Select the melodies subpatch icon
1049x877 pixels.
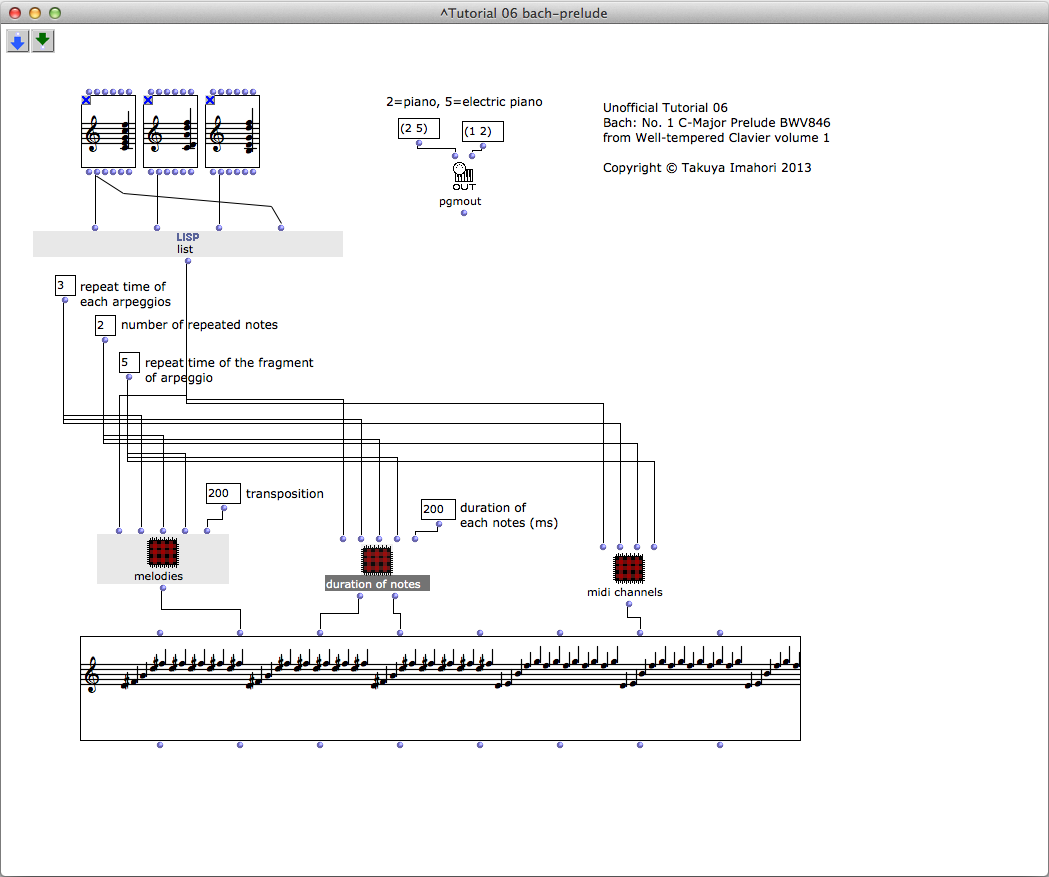(162, 553)
